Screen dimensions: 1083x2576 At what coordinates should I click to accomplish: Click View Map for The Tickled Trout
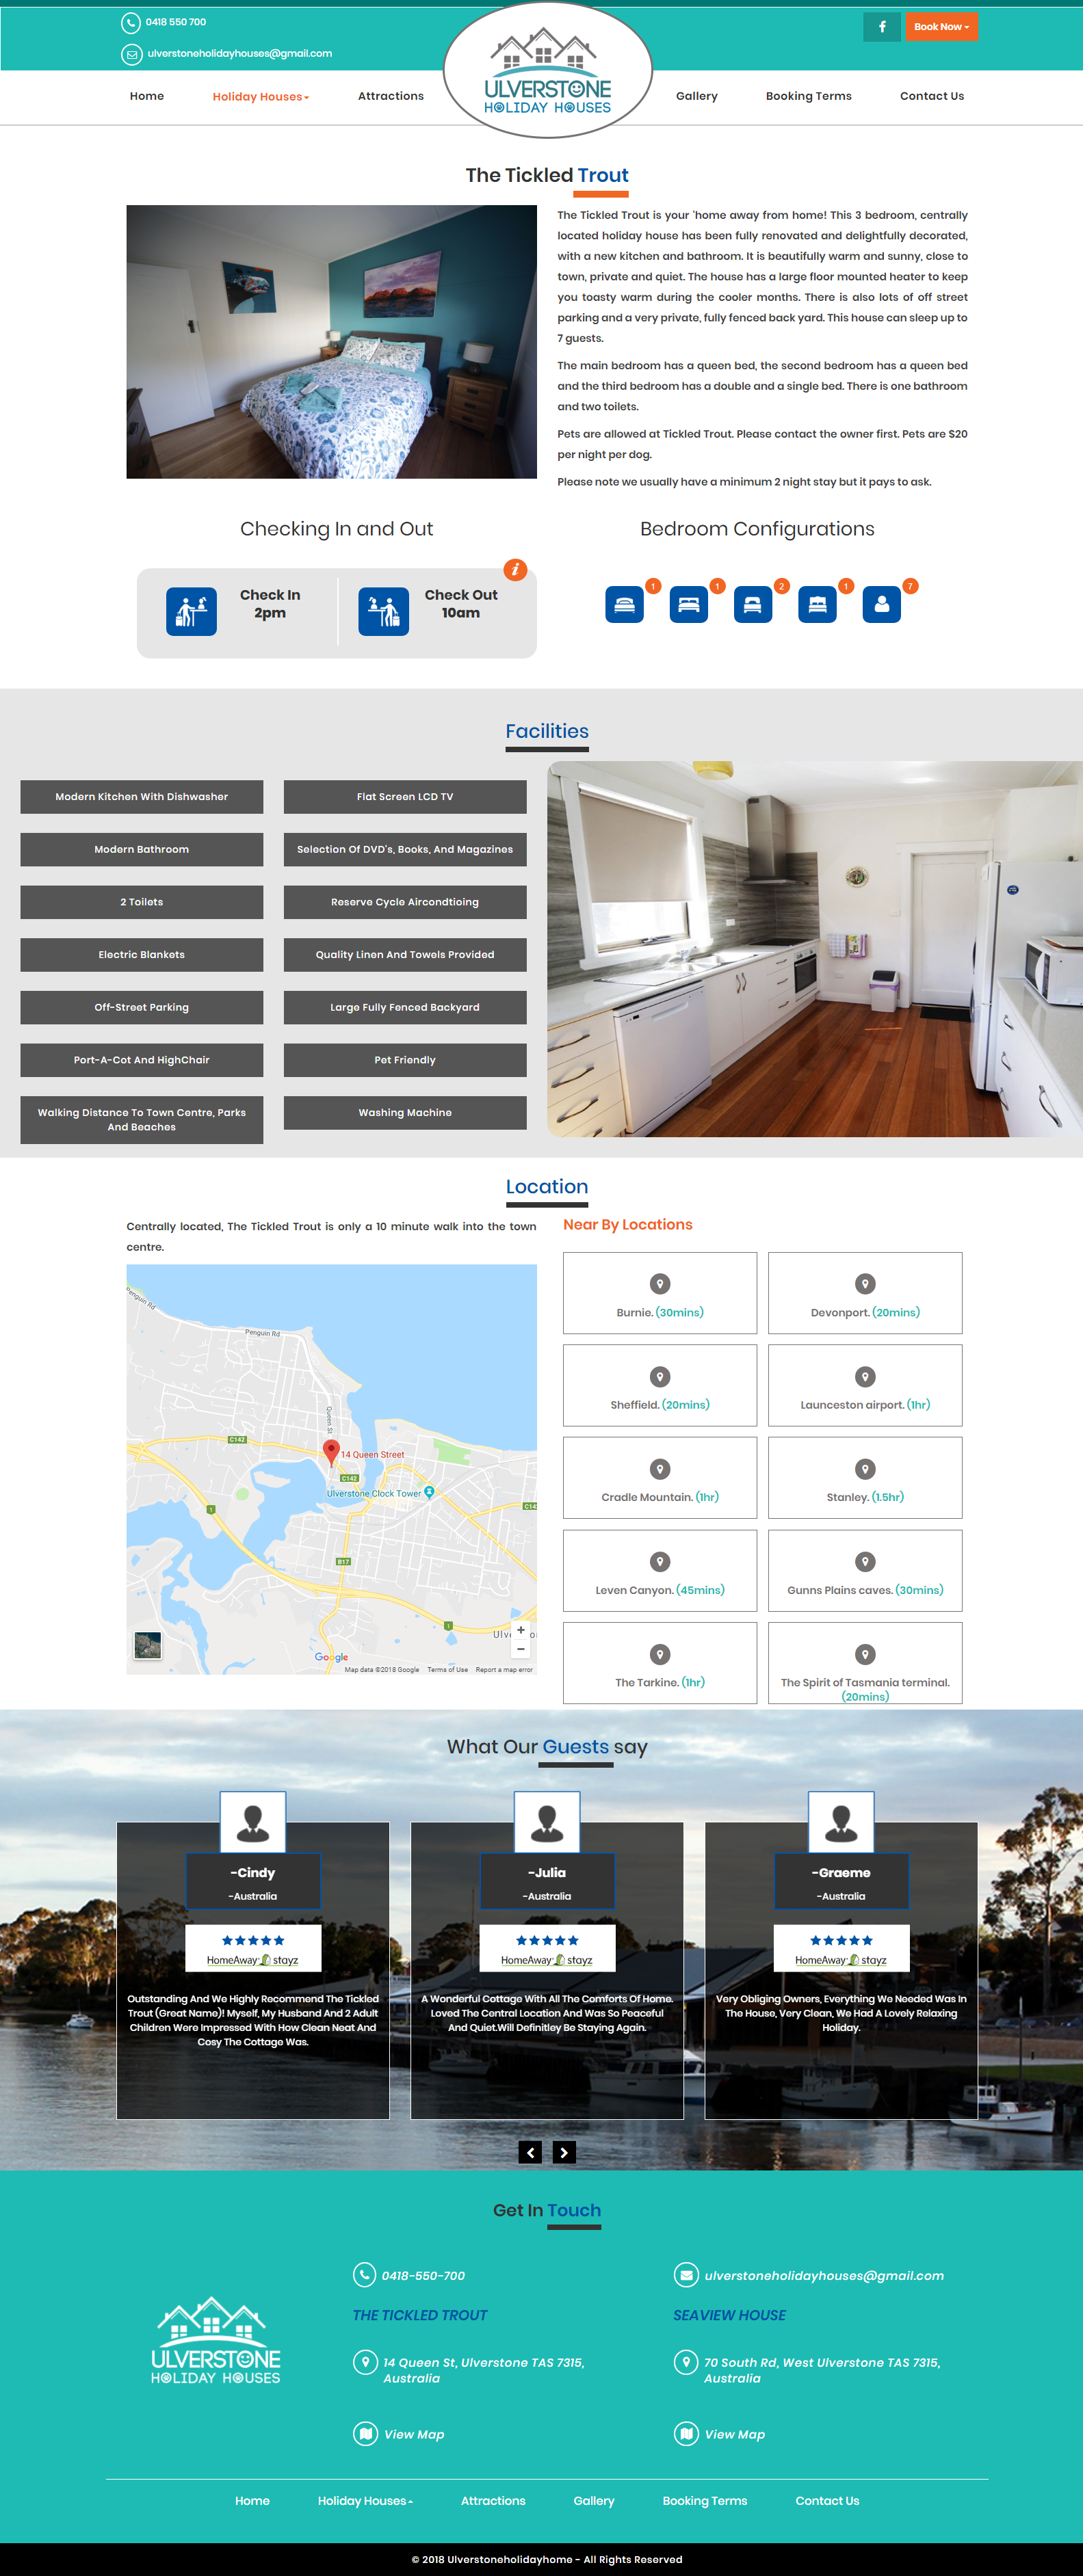pyautogui.click(x=413, y=2434)
